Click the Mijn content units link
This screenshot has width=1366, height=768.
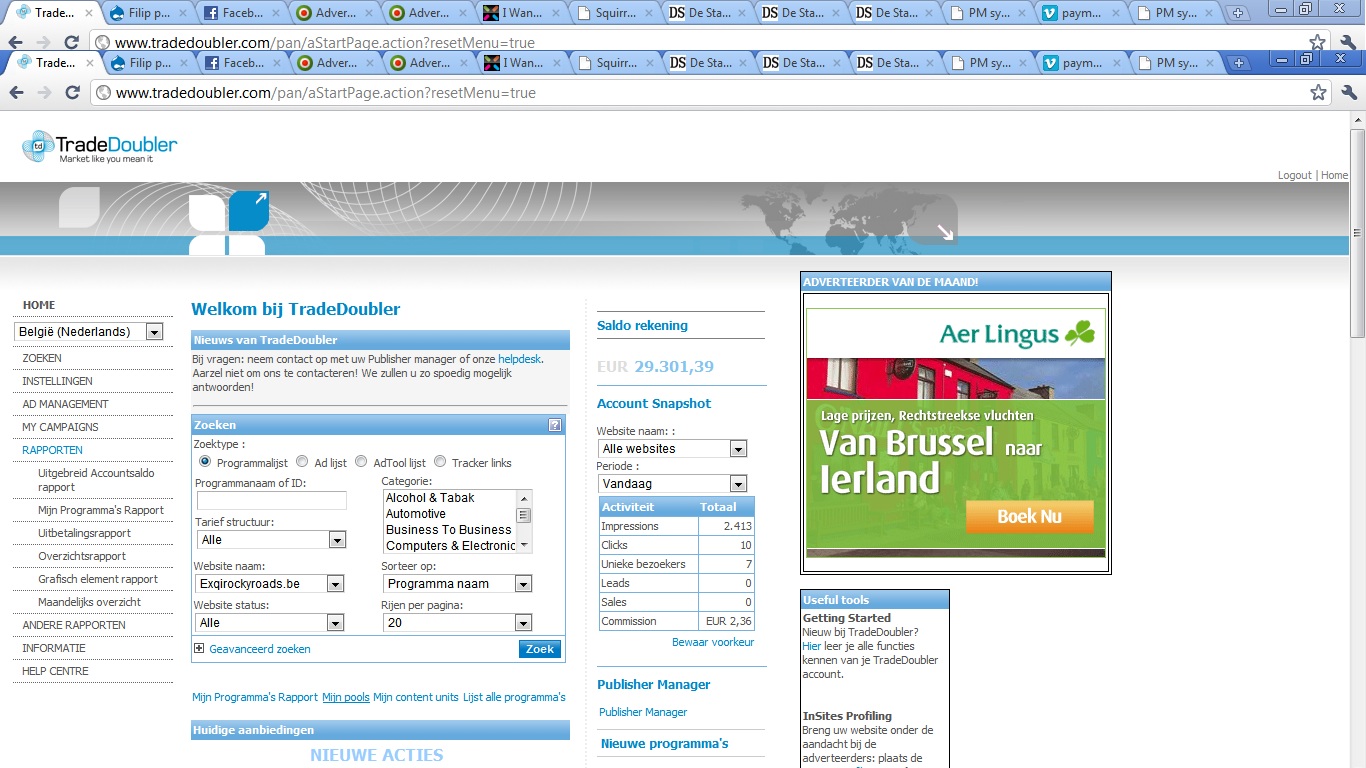tap(416, 697)
